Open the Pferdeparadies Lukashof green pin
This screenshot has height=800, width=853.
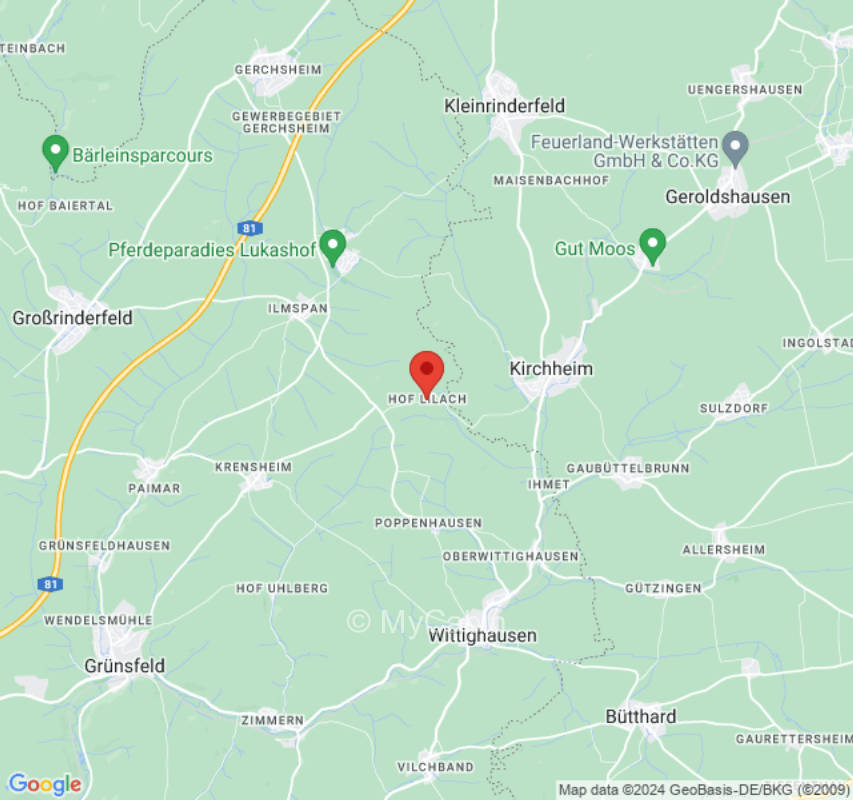pos(332,247)
